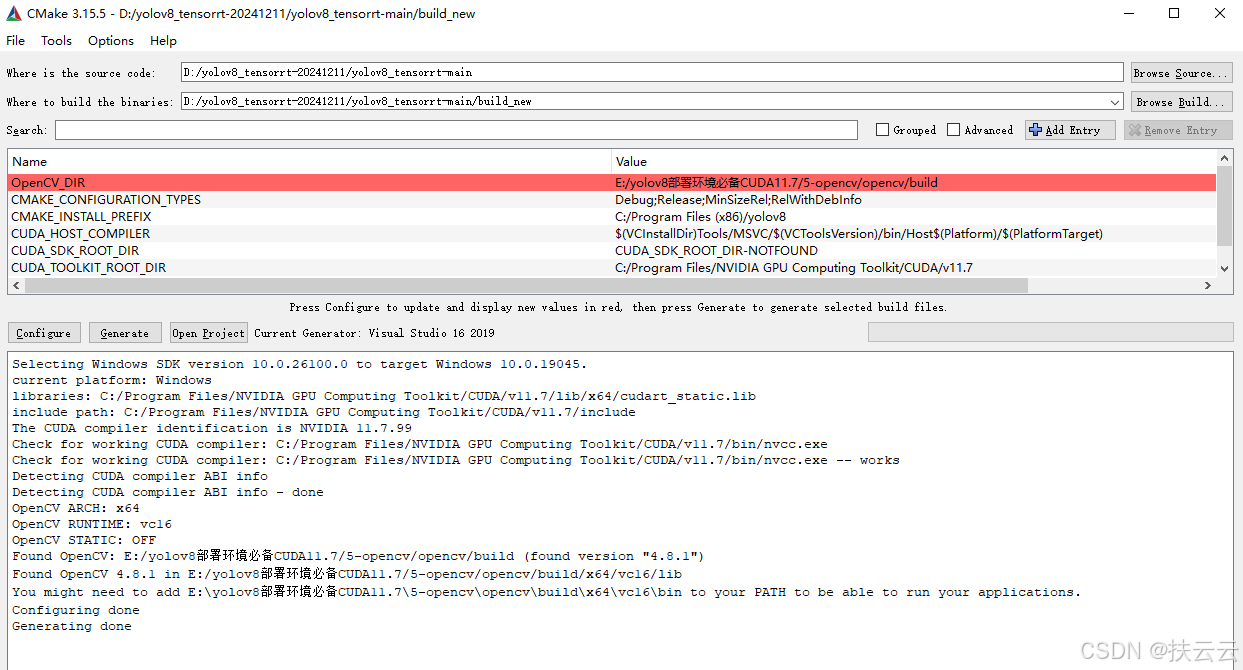Open the File menu
This screenshot has height=670, width=1243.
(x=15, y=41)
